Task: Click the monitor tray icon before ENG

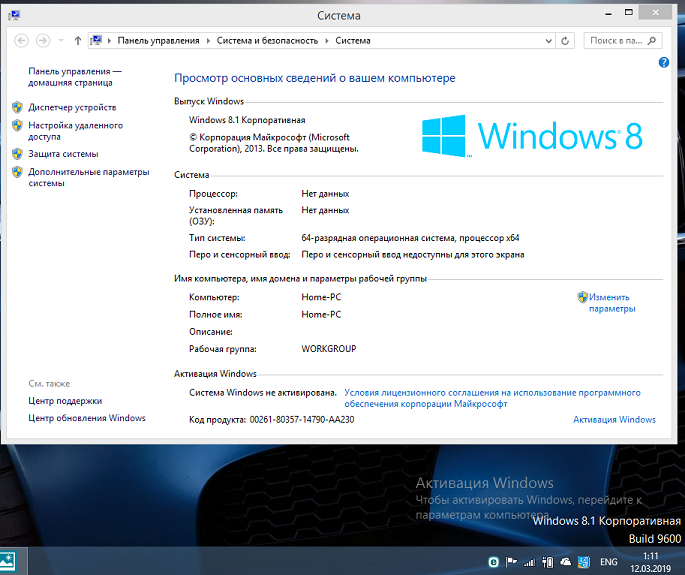Action: tap(584, 562)
